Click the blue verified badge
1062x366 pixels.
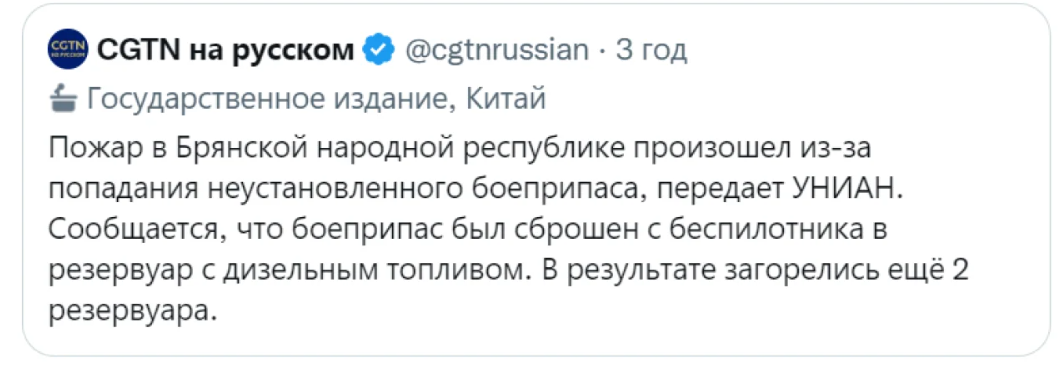(x=380, y=50)
